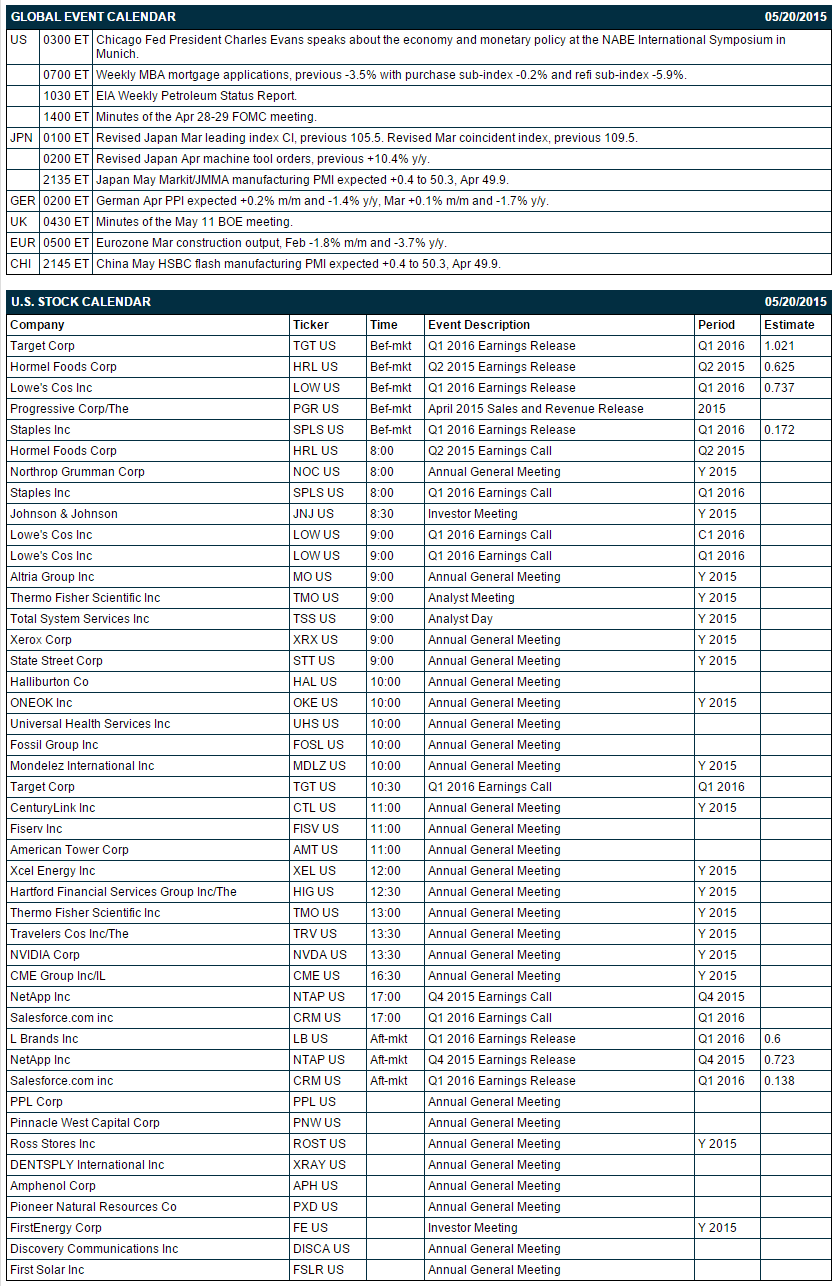
Task: Click the First Solar Inc company cell
Action: (x=148, y=1270)
